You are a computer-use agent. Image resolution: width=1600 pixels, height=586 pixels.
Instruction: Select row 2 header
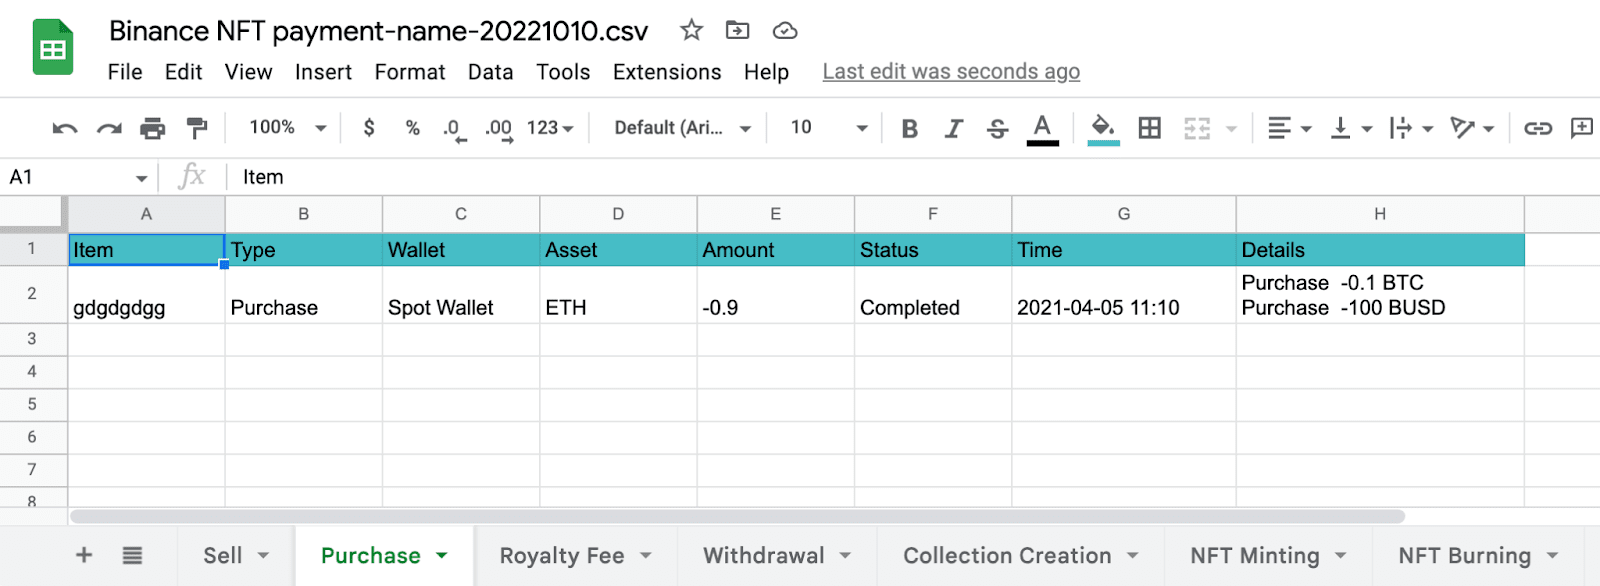32,294
